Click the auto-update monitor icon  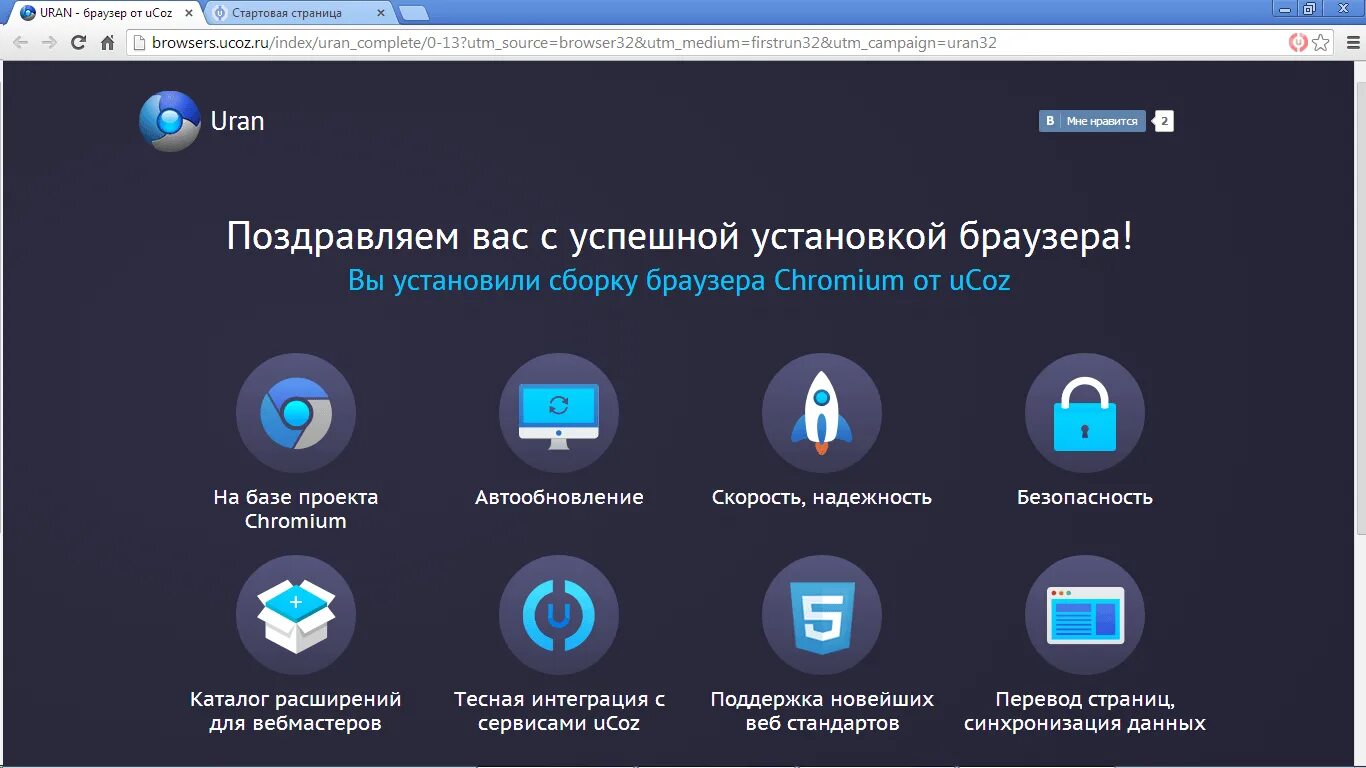(559, 413)
